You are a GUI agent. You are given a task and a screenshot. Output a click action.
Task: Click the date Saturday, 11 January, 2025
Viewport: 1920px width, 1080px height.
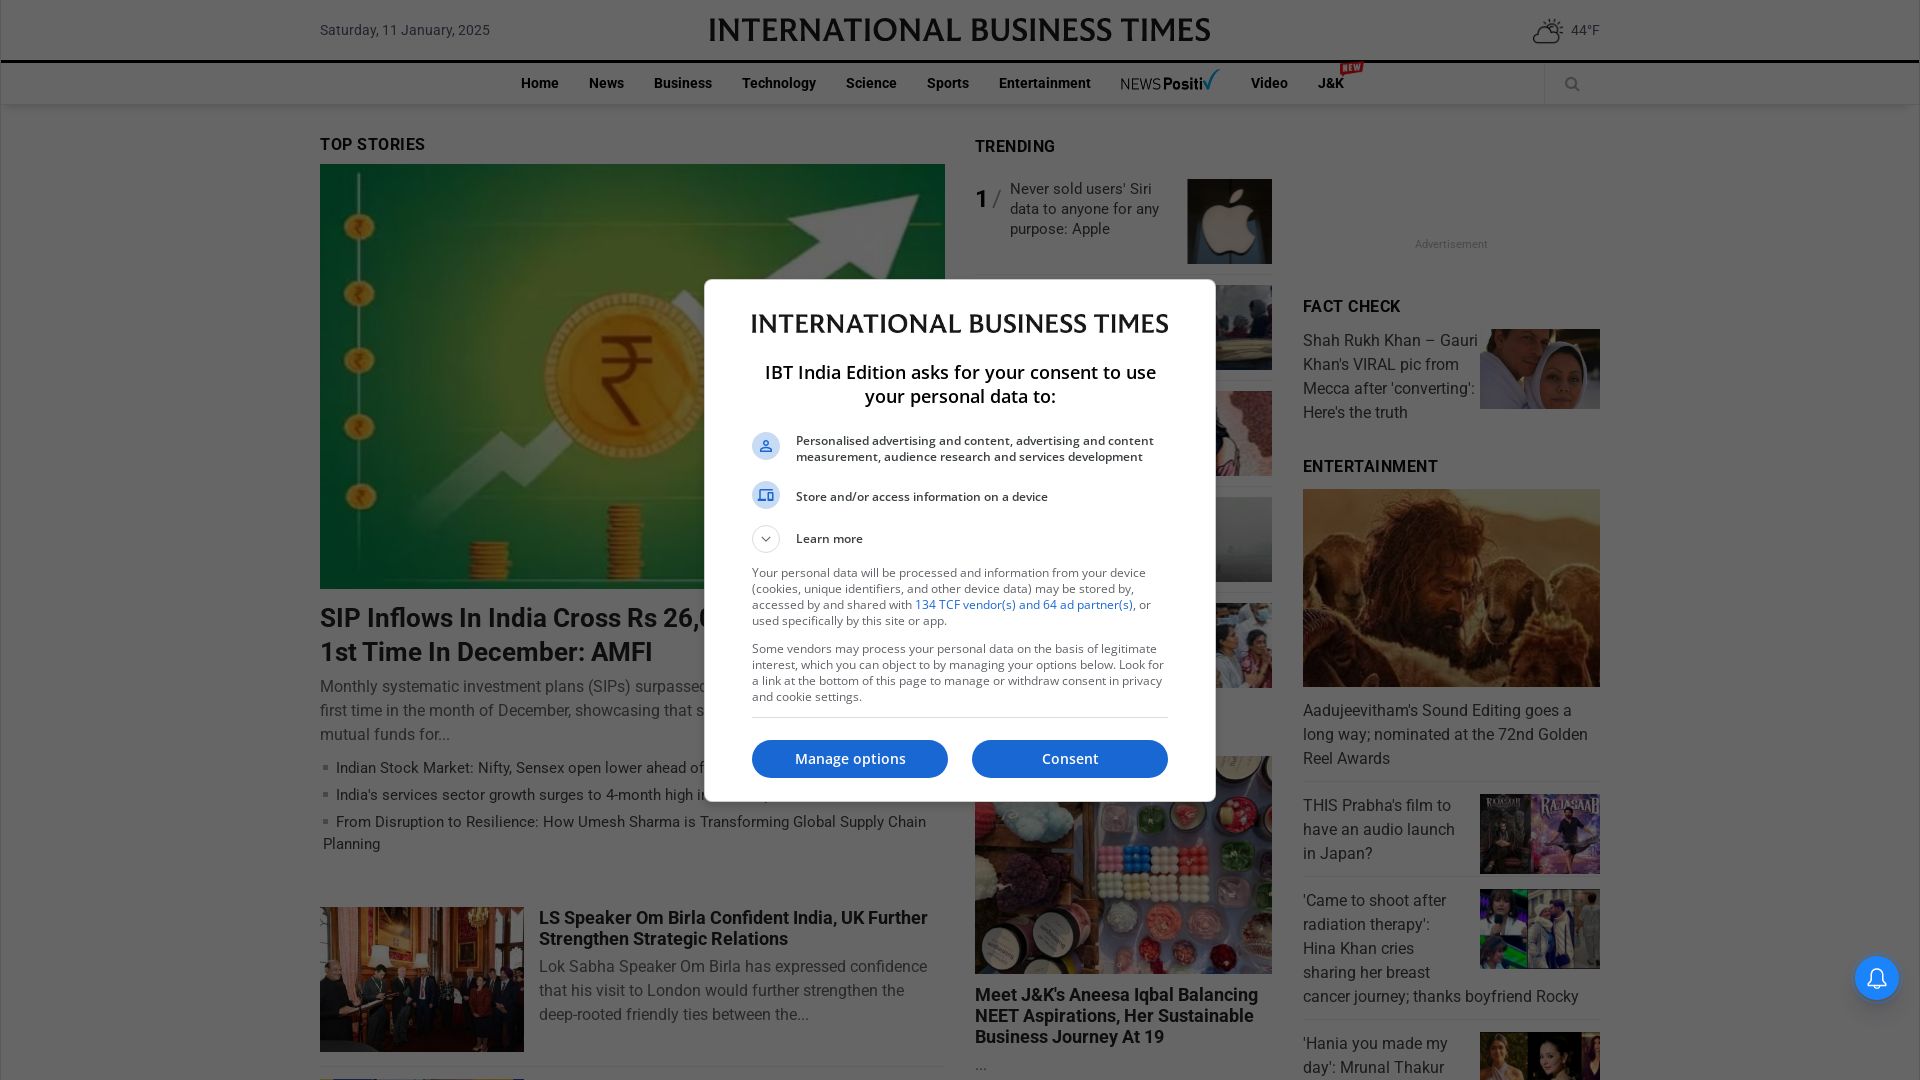coord(405,30)
